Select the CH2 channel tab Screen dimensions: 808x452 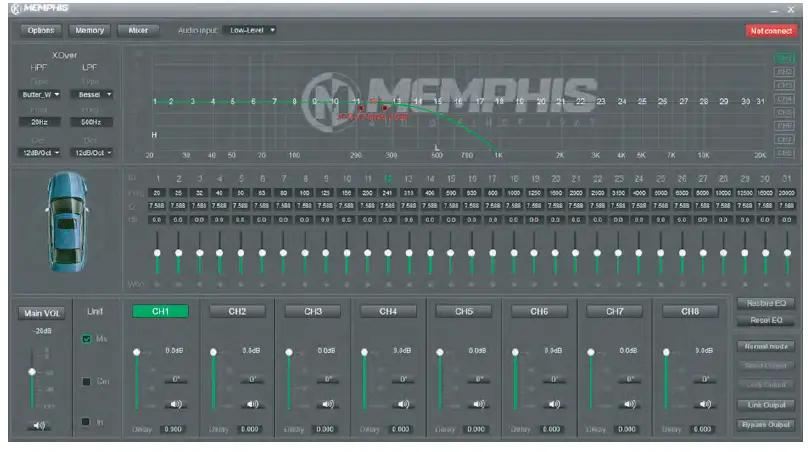click(x=237, y=311)
